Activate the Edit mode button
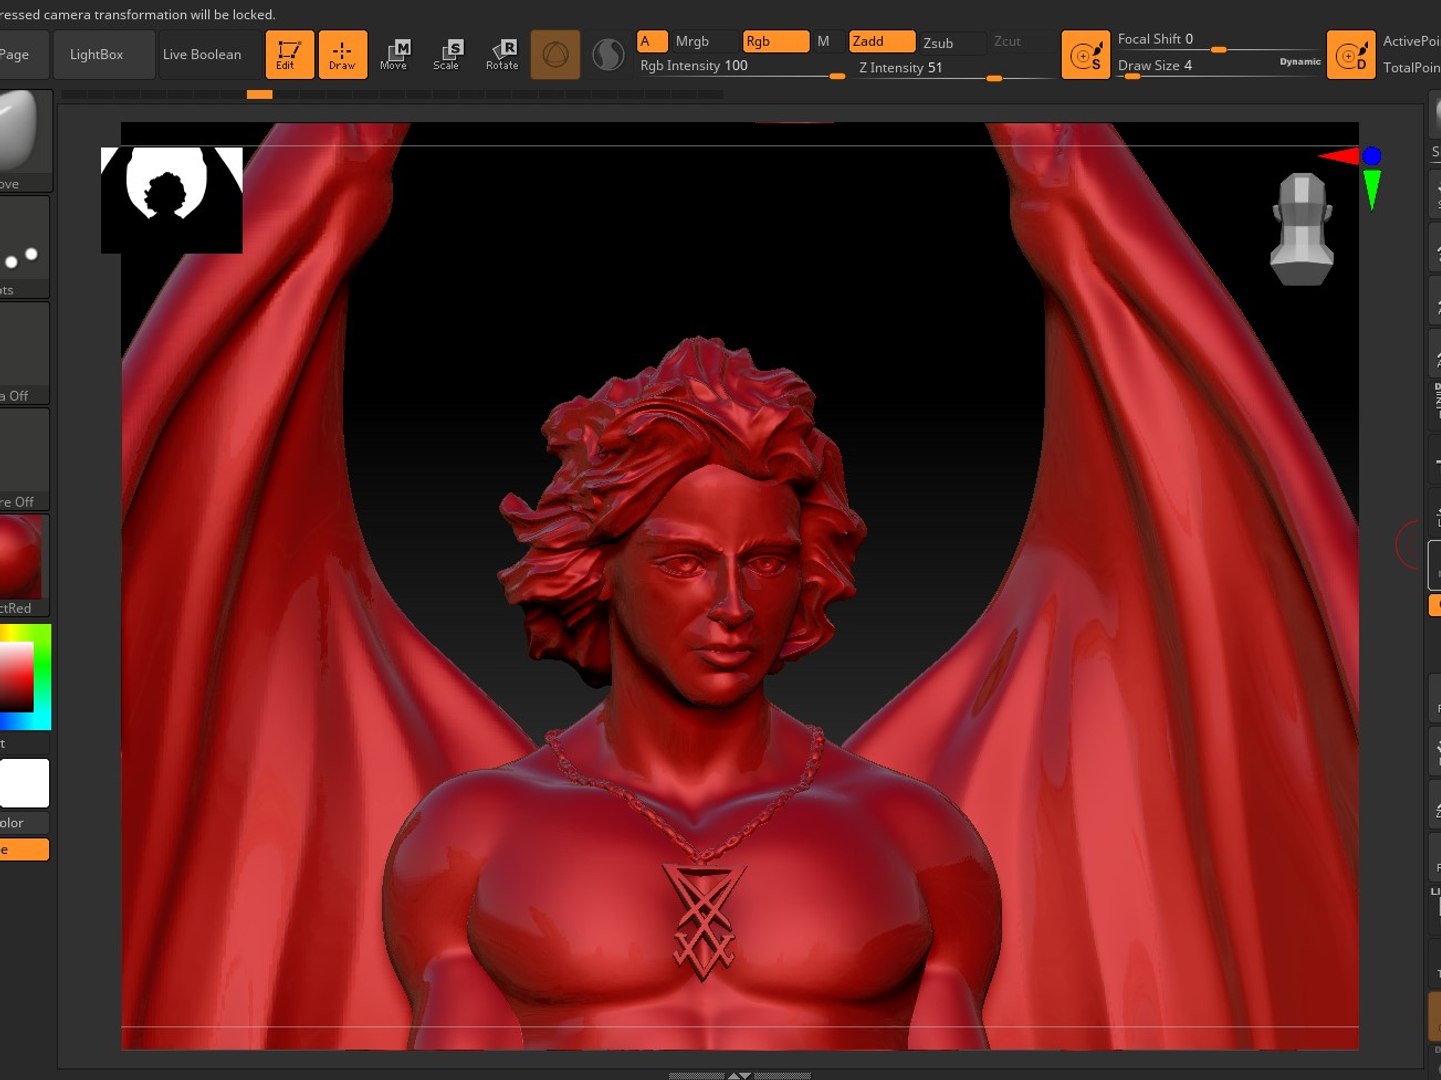This screenshot has width=1441, height=1080. [x=289, y=54]
